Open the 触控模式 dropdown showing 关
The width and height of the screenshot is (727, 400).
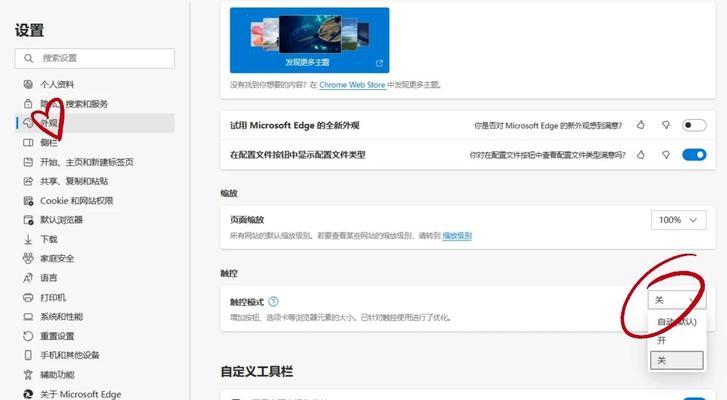tap(677, 300)
